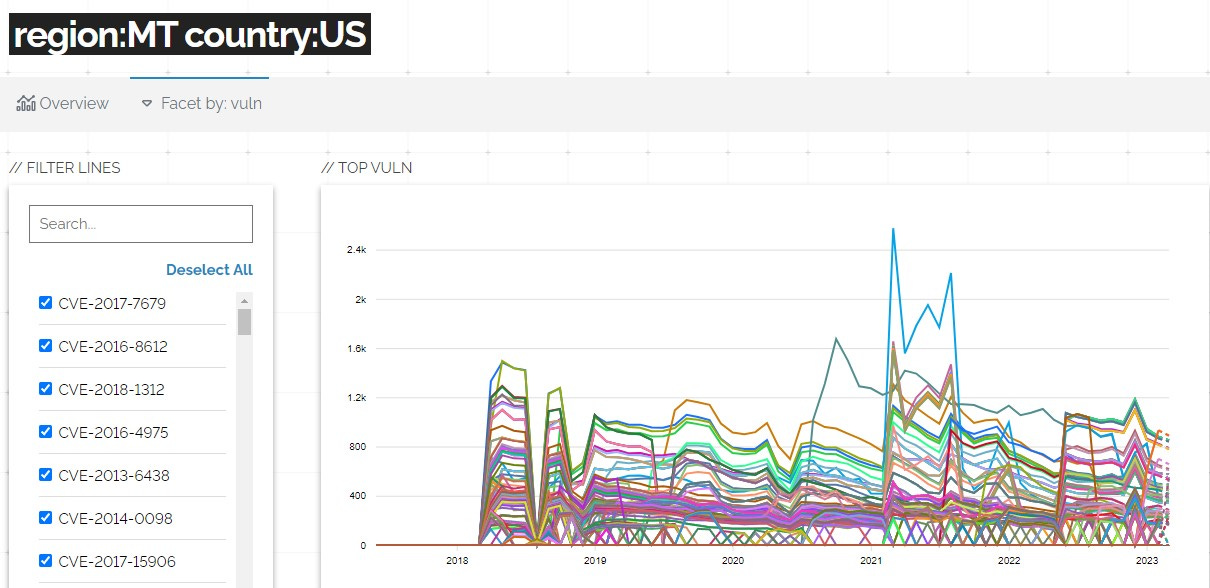Viewport: 1210px width, 588px height.
Task: Click the Overview chart icon
Action: 26,103
